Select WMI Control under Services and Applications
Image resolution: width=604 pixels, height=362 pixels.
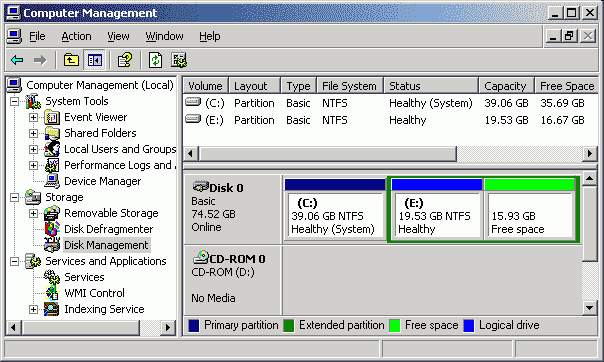(94, 293)
